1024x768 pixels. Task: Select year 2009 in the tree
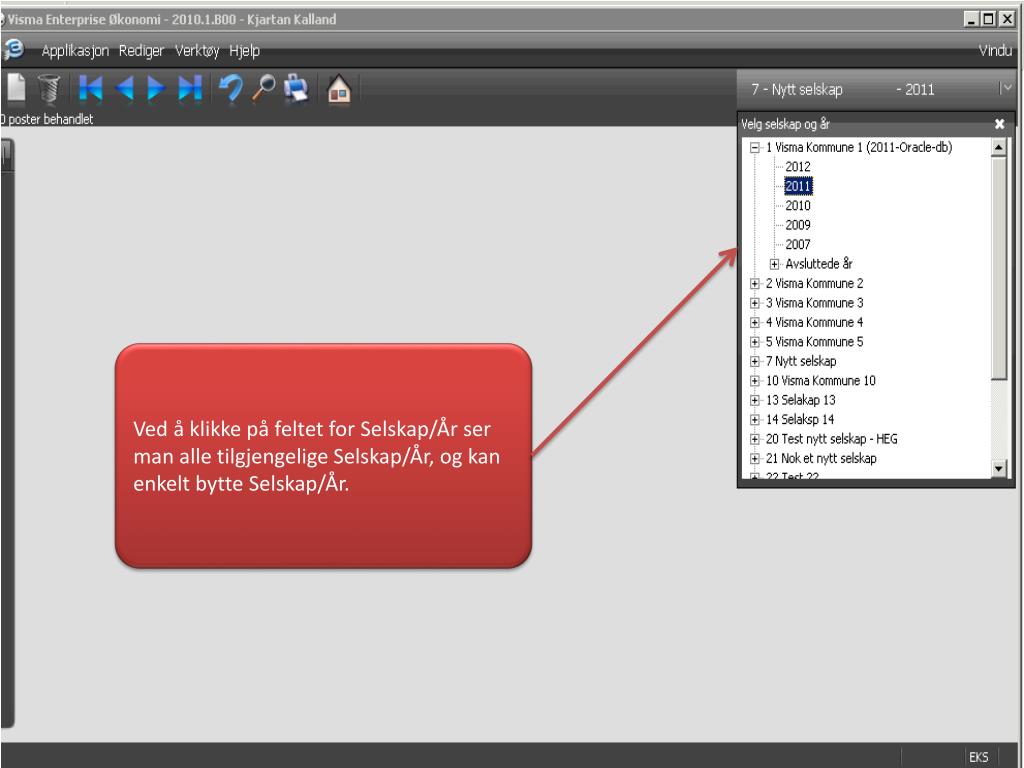pyautogui.click(x=797, y=225)
